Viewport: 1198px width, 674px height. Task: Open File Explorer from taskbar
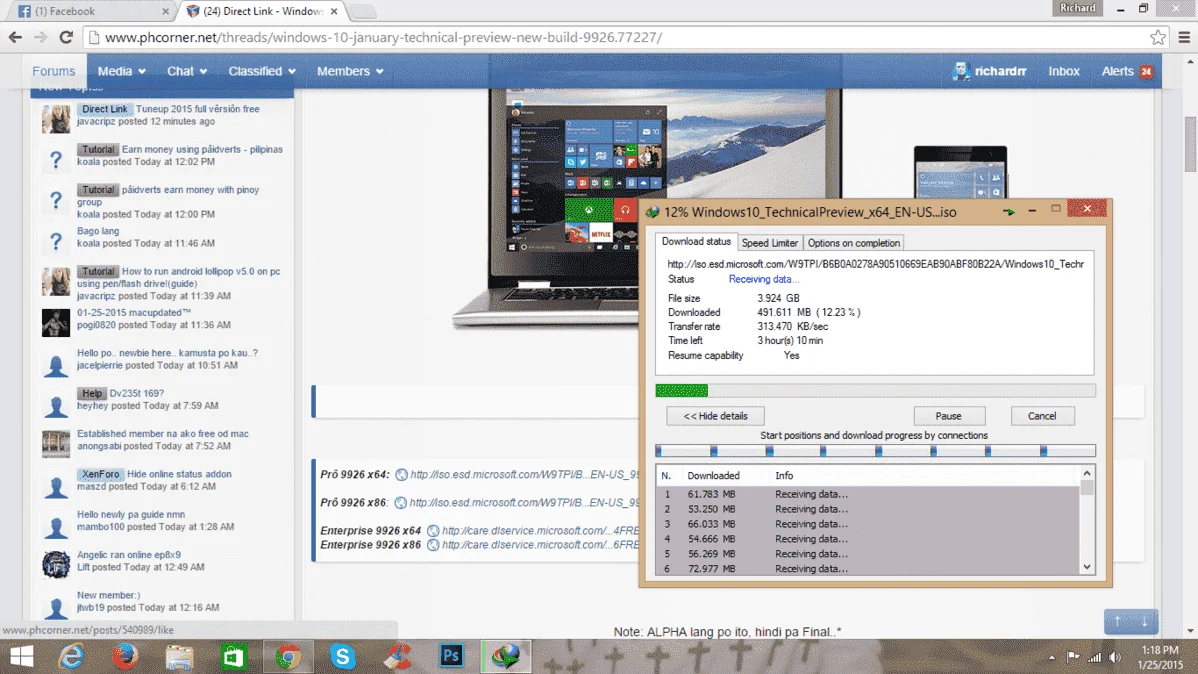(x=180, y=656)
